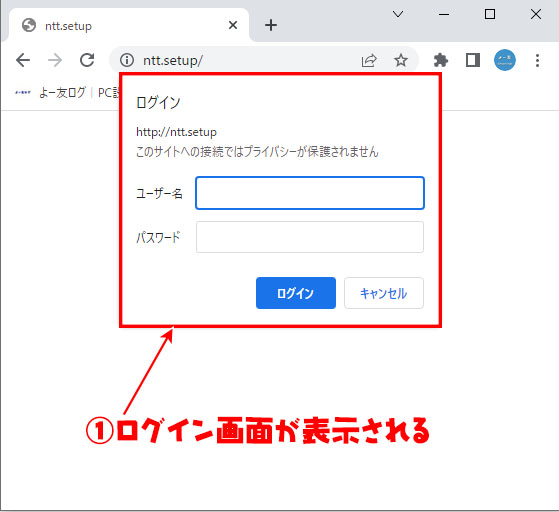
Task: Click the share page icon
Action: coord(369,60)
